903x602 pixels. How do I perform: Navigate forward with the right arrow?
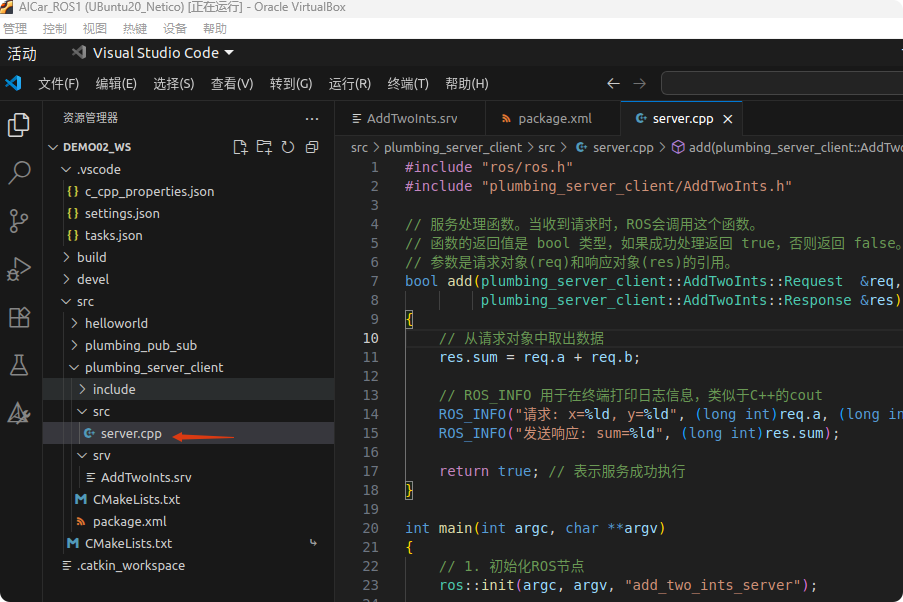(x=640, y=84)
